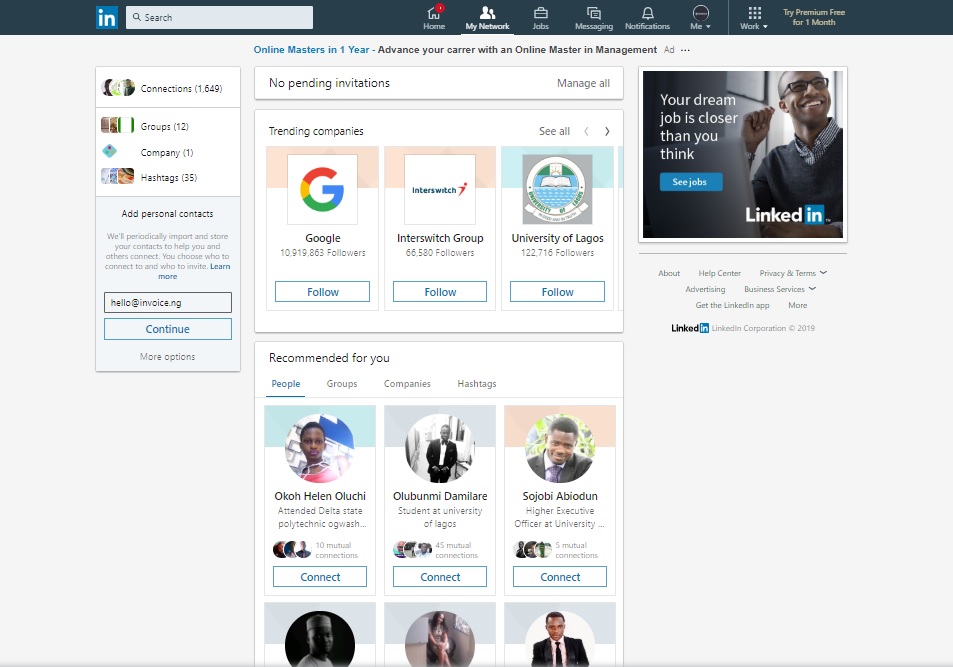953x667 pixels.
Task: Focus the Search input field
Action: pos(219,17)
